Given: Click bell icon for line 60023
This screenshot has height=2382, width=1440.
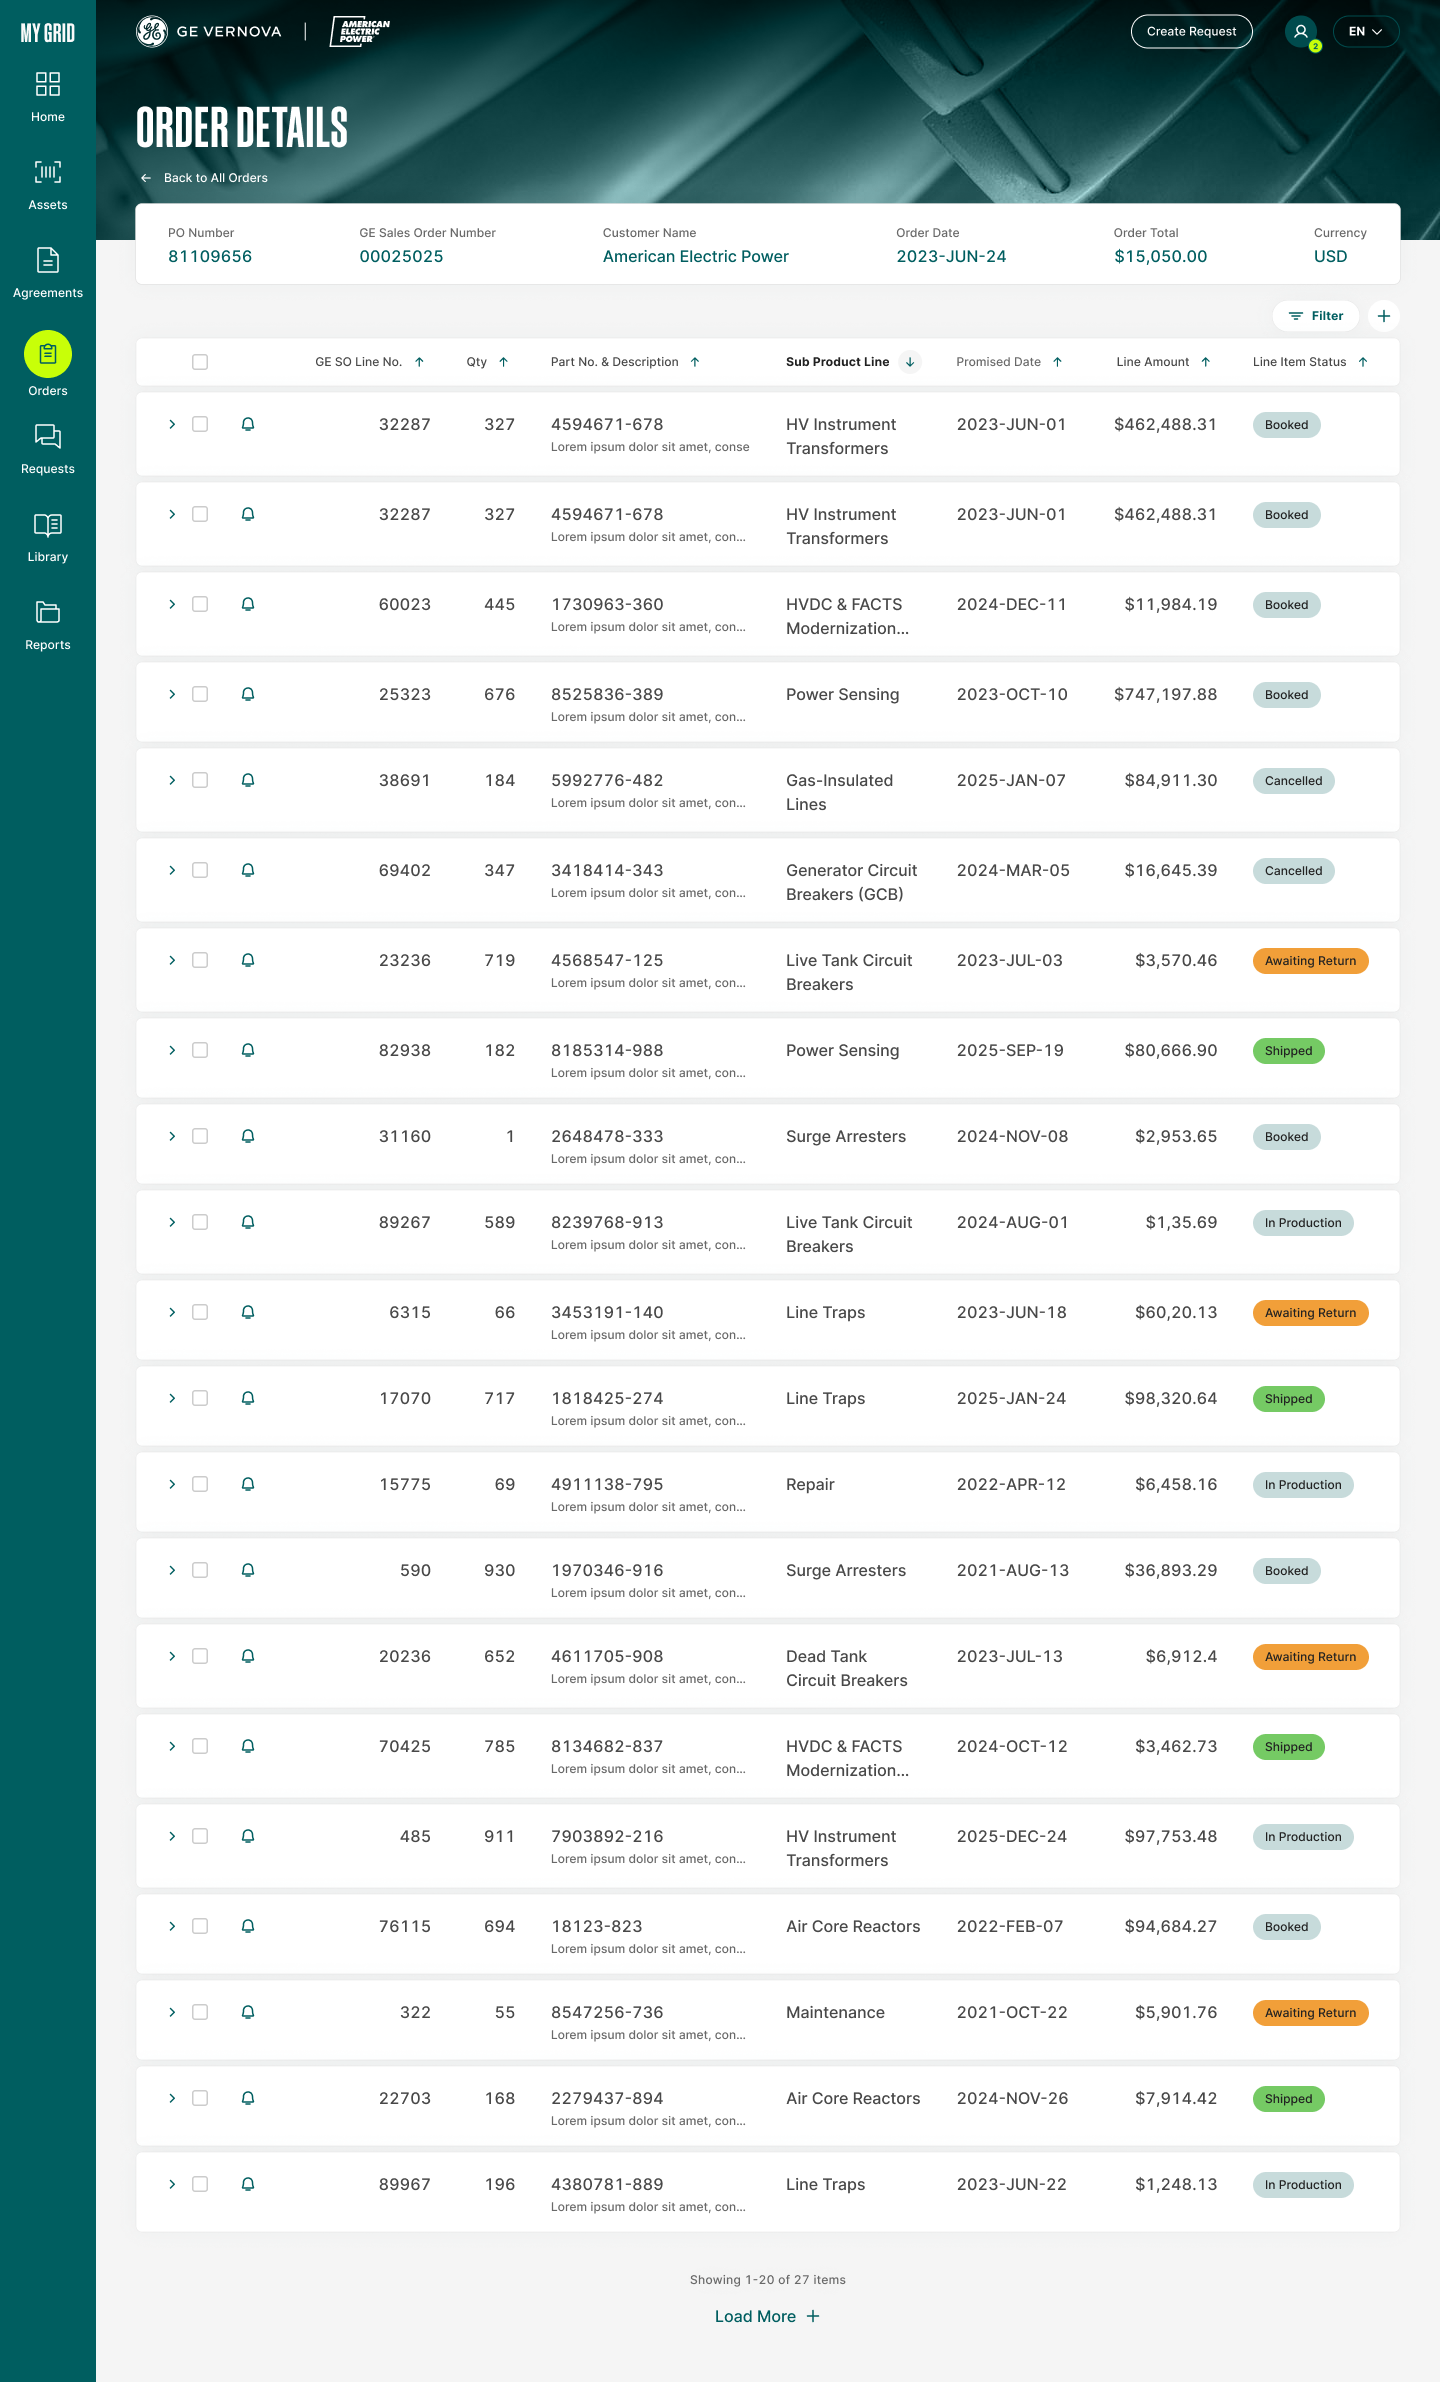Looking at the screenshot, I should coord(248,604).
